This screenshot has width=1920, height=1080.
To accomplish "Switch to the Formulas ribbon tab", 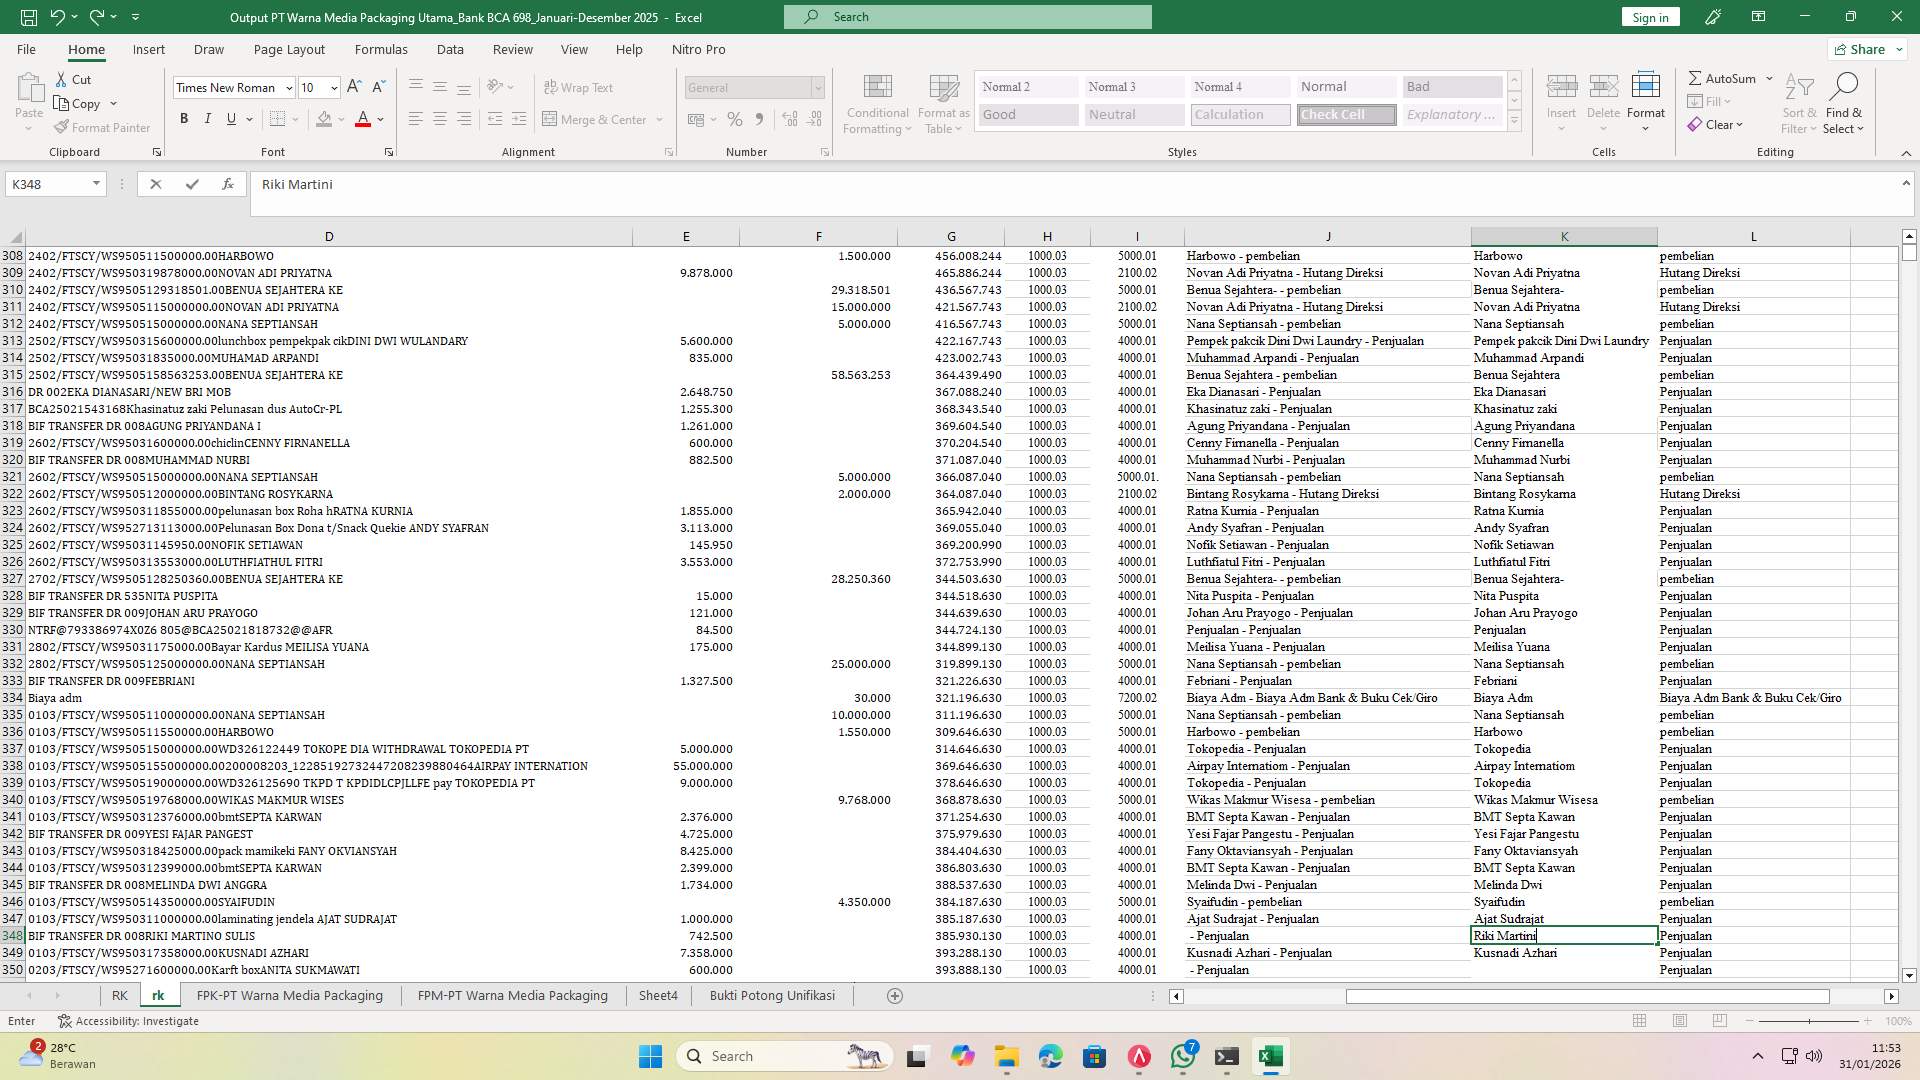I will 381,49.
